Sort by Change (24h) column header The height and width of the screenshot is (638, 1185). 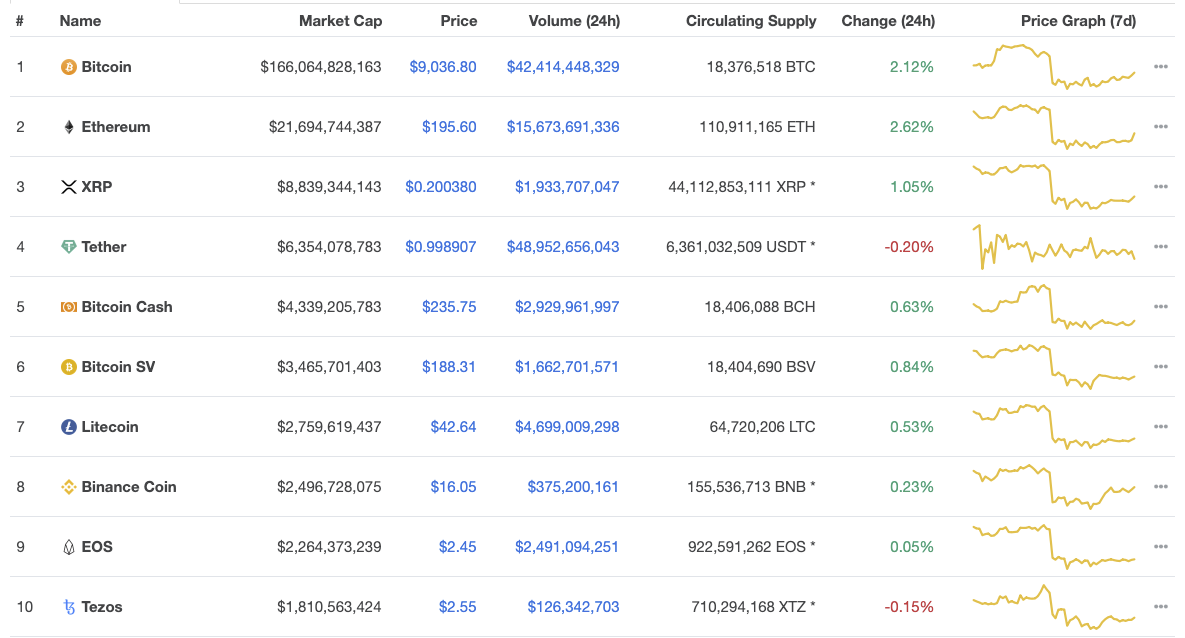(x=888, y=20)
